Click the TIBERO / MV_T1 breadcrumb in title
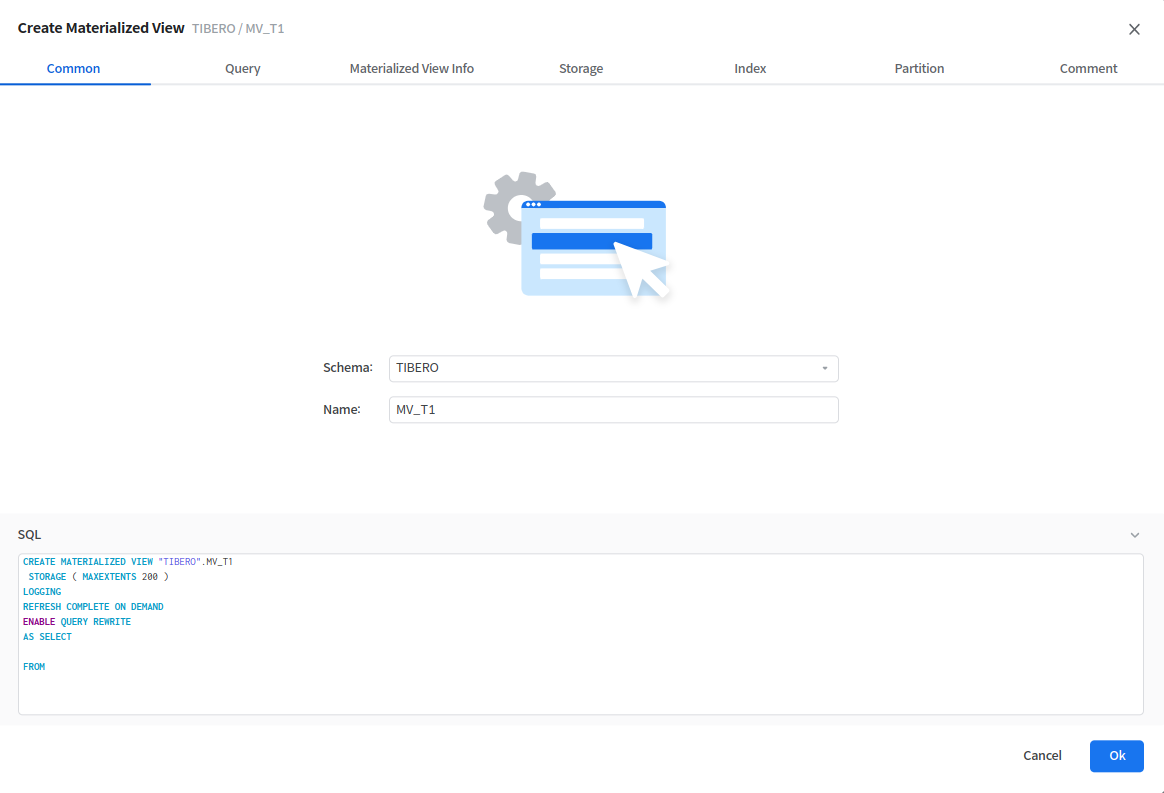This screenshot has height=793, width=1164. click(x=238, y=28)
